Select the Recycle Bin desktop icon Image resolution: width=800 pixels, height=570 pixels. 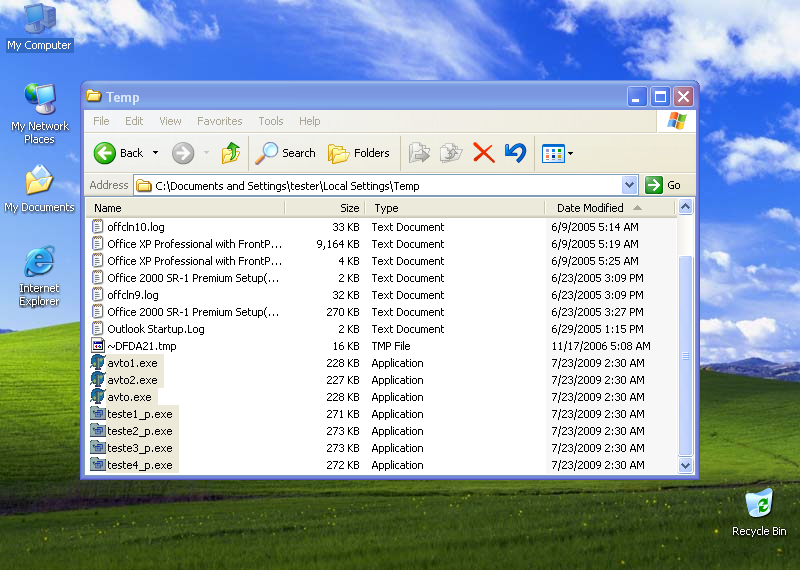759,513
